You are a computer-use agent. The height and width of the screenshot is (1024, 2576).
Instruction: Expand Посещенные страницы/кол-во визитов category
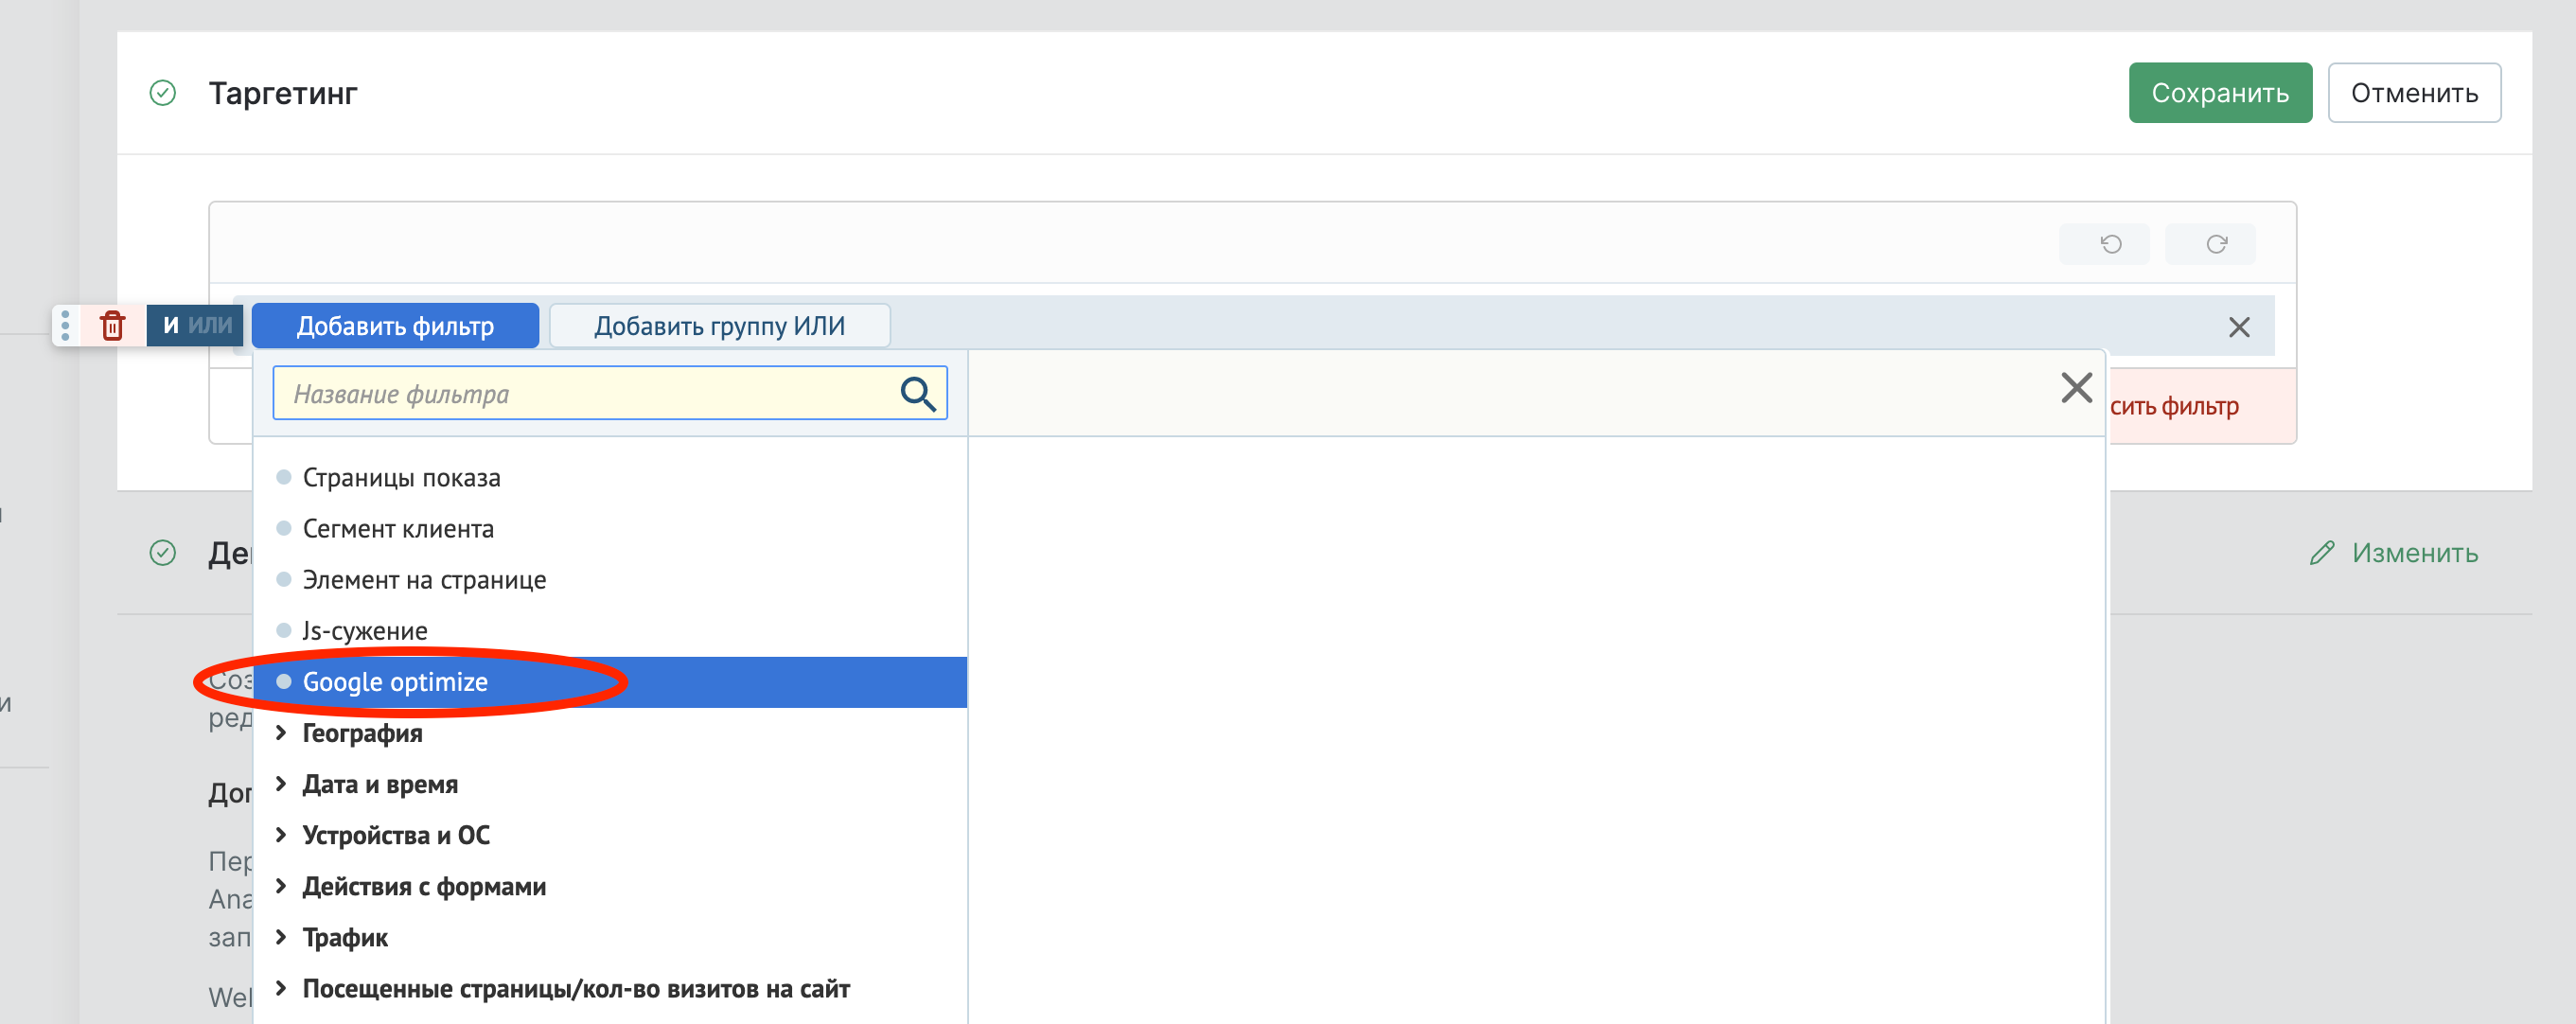click(x=281, y=988)
